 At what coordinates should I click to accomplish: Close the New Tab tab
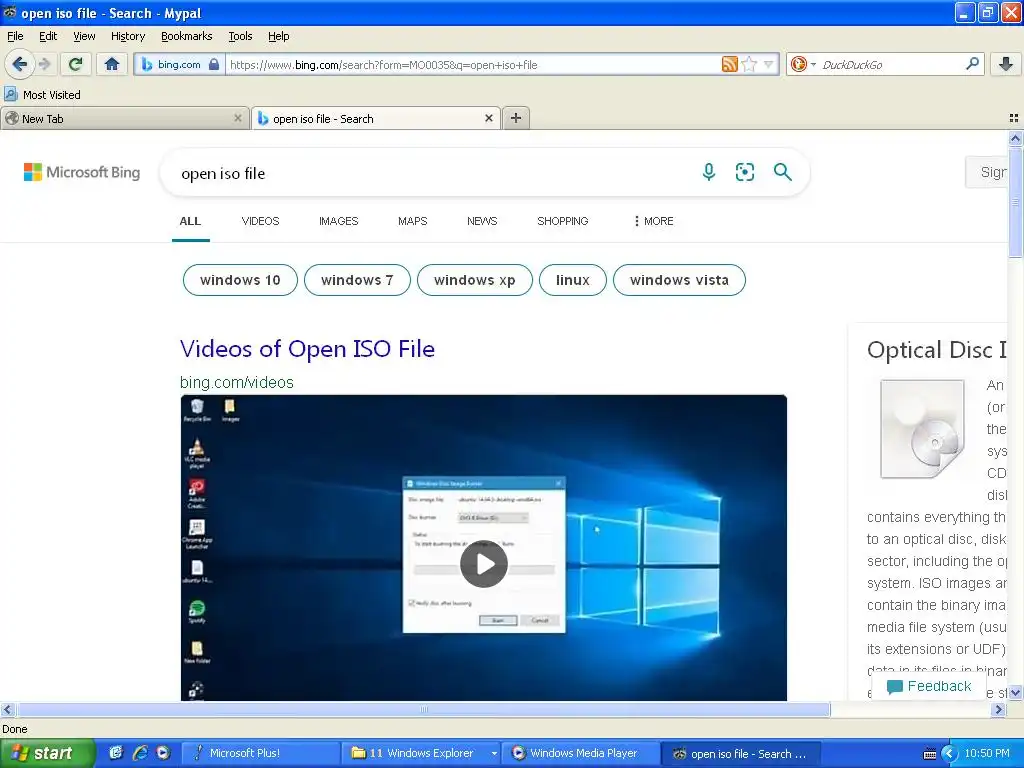[x=238, y=118]
